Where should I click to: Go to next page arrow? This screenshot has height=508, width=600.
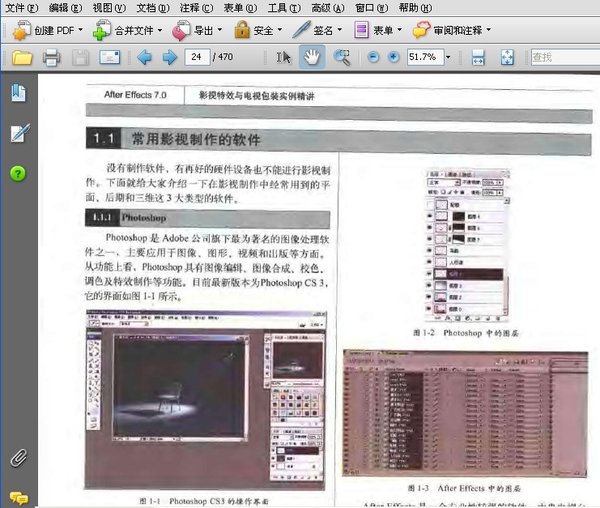click(170, 57)
